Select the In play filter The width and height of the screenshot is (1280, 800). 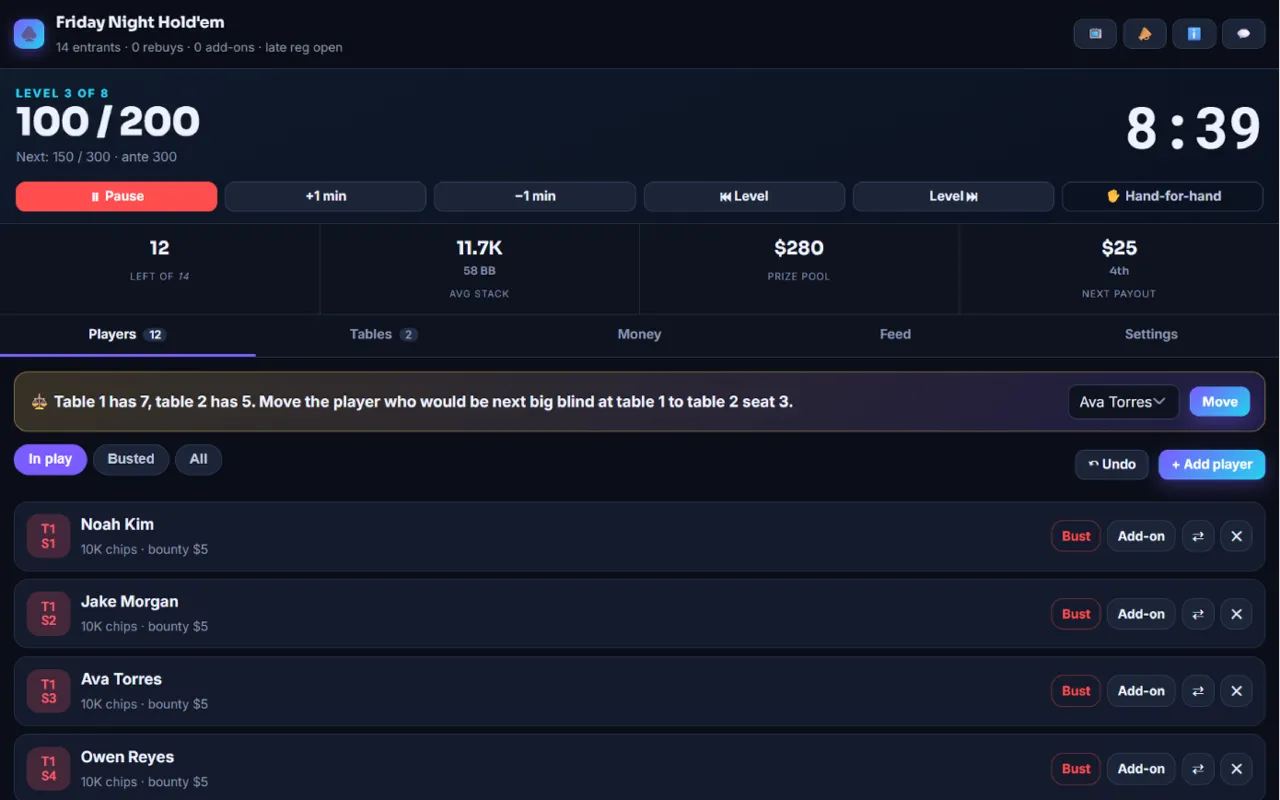pos(50,459)
